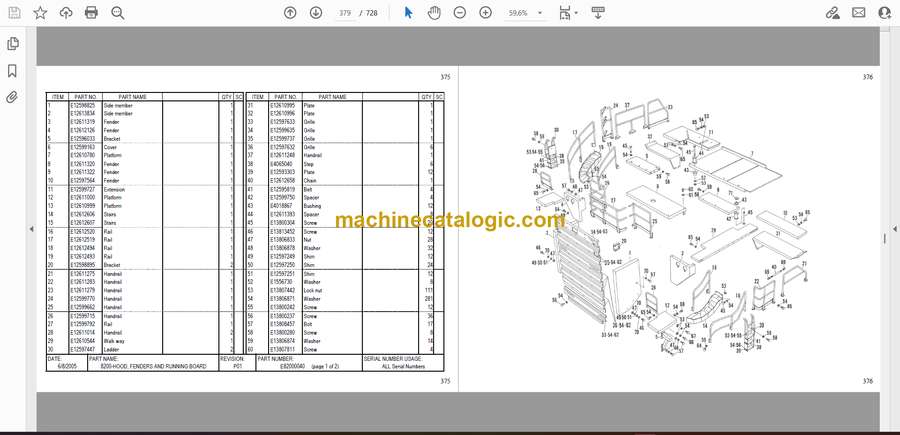The image size is (900, 435).
Task: Click the page number field showing 379
Action: [345, 13]
